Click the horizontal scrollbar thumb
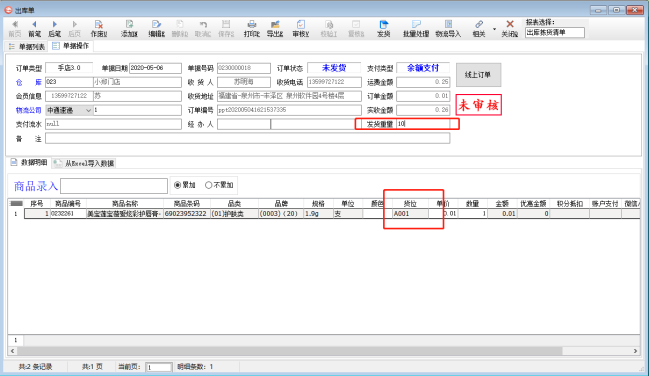 coord(289,351)
